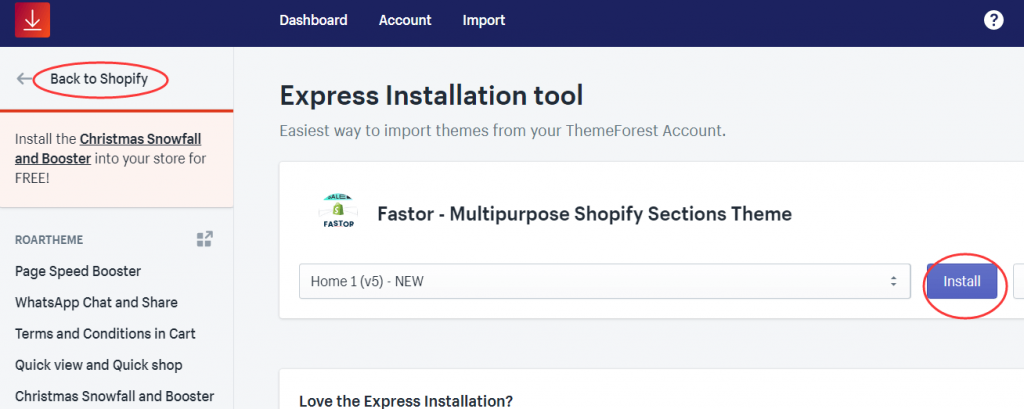The height and width of the screenshot is (409, 1024).
Task: Open Terms and Conditions in Cart
Action: pos(105,333)
